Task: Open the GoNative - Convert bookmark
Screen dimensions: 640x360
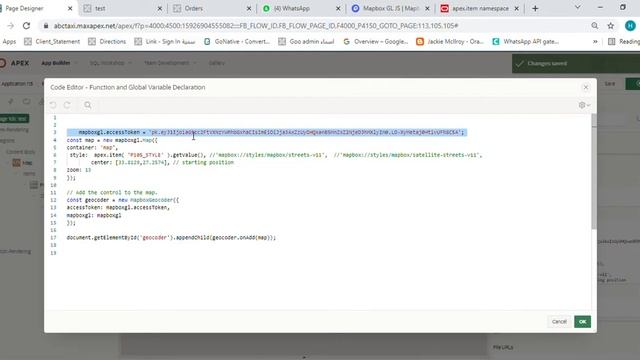Action: point(237,42)
